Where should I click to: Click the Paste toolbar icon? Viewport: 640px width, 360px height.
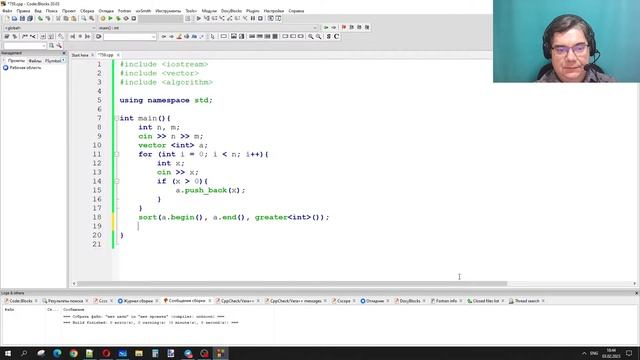point(73,18)
